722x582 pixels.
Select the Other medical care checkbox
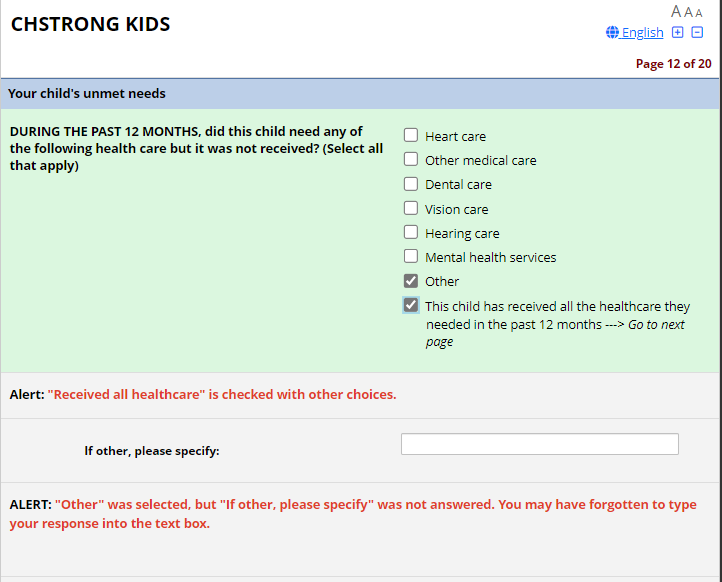coord(411,159)
